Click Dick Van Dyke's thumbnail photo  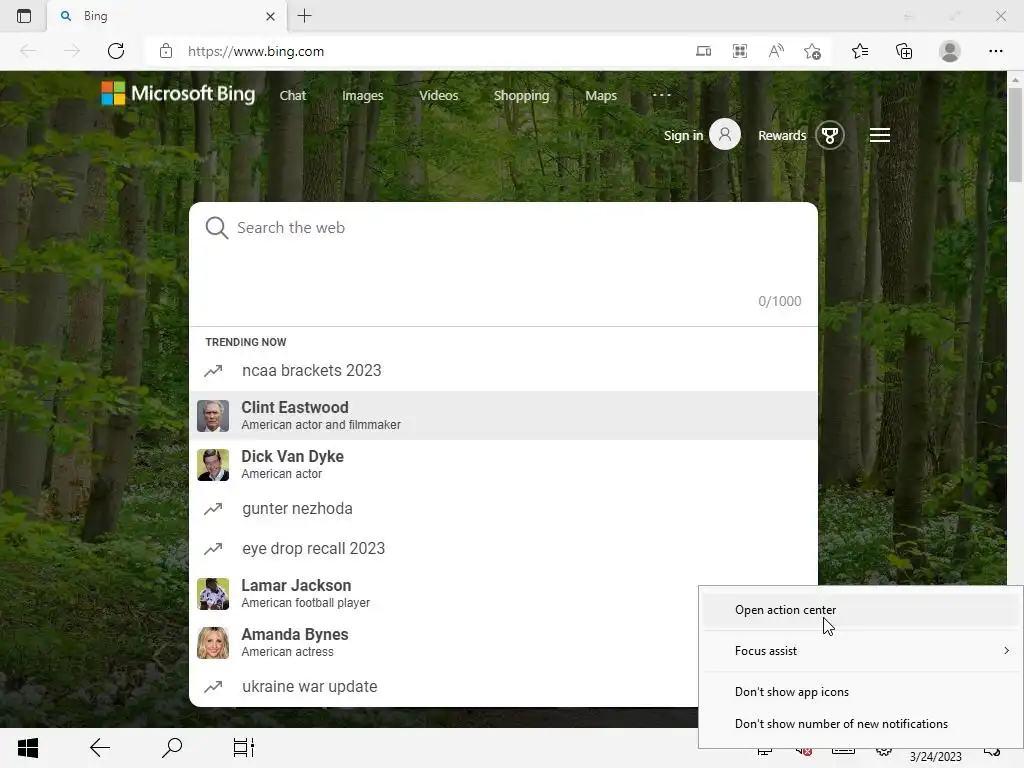(213, 465)
